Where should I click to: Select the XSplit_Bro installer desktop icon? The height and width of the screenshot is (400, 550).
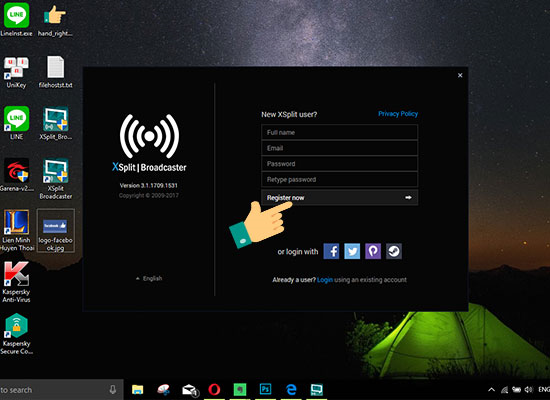pos(55,124)
